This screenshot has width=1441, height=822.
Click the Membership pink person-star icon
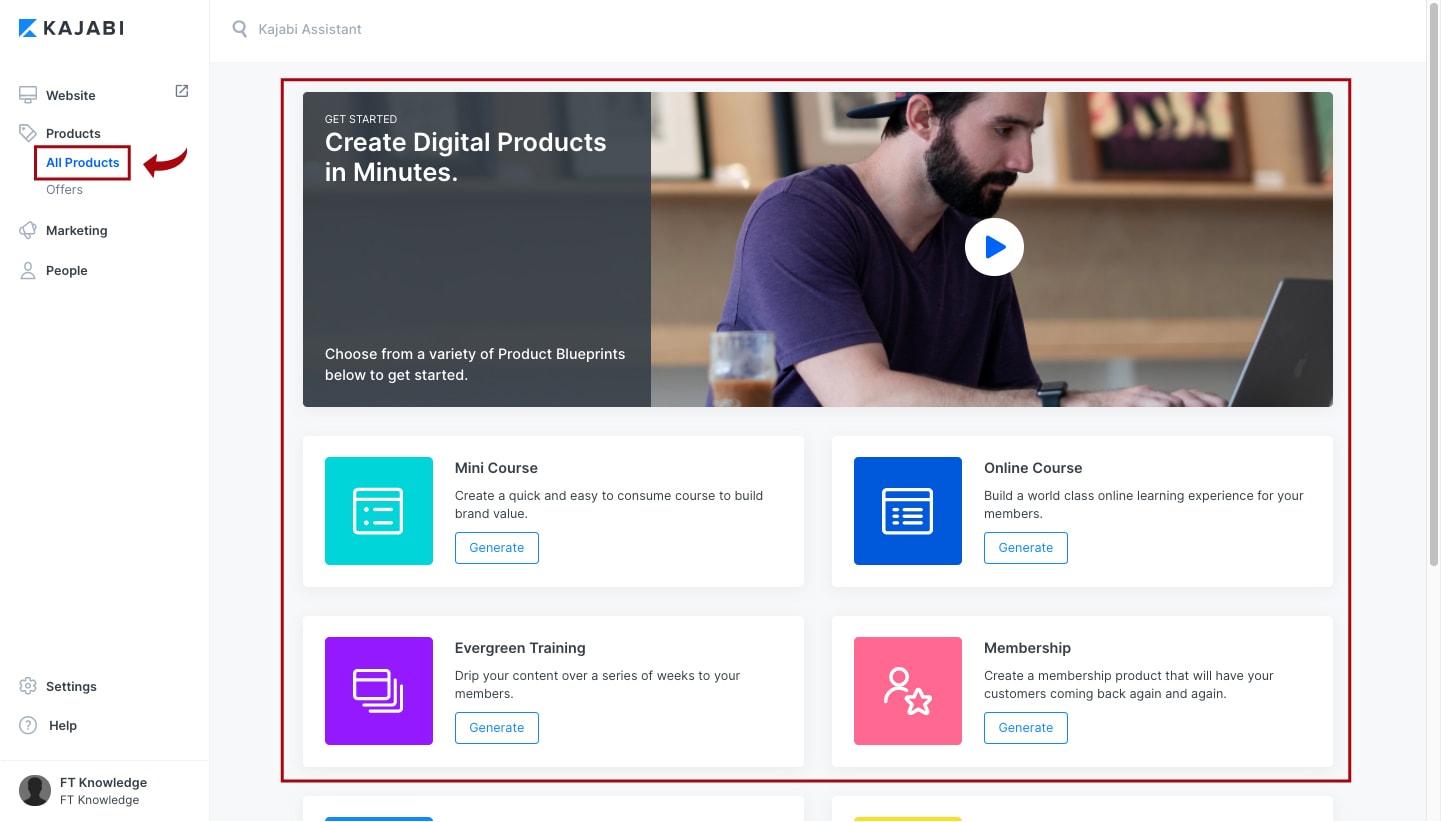[907, 691]
